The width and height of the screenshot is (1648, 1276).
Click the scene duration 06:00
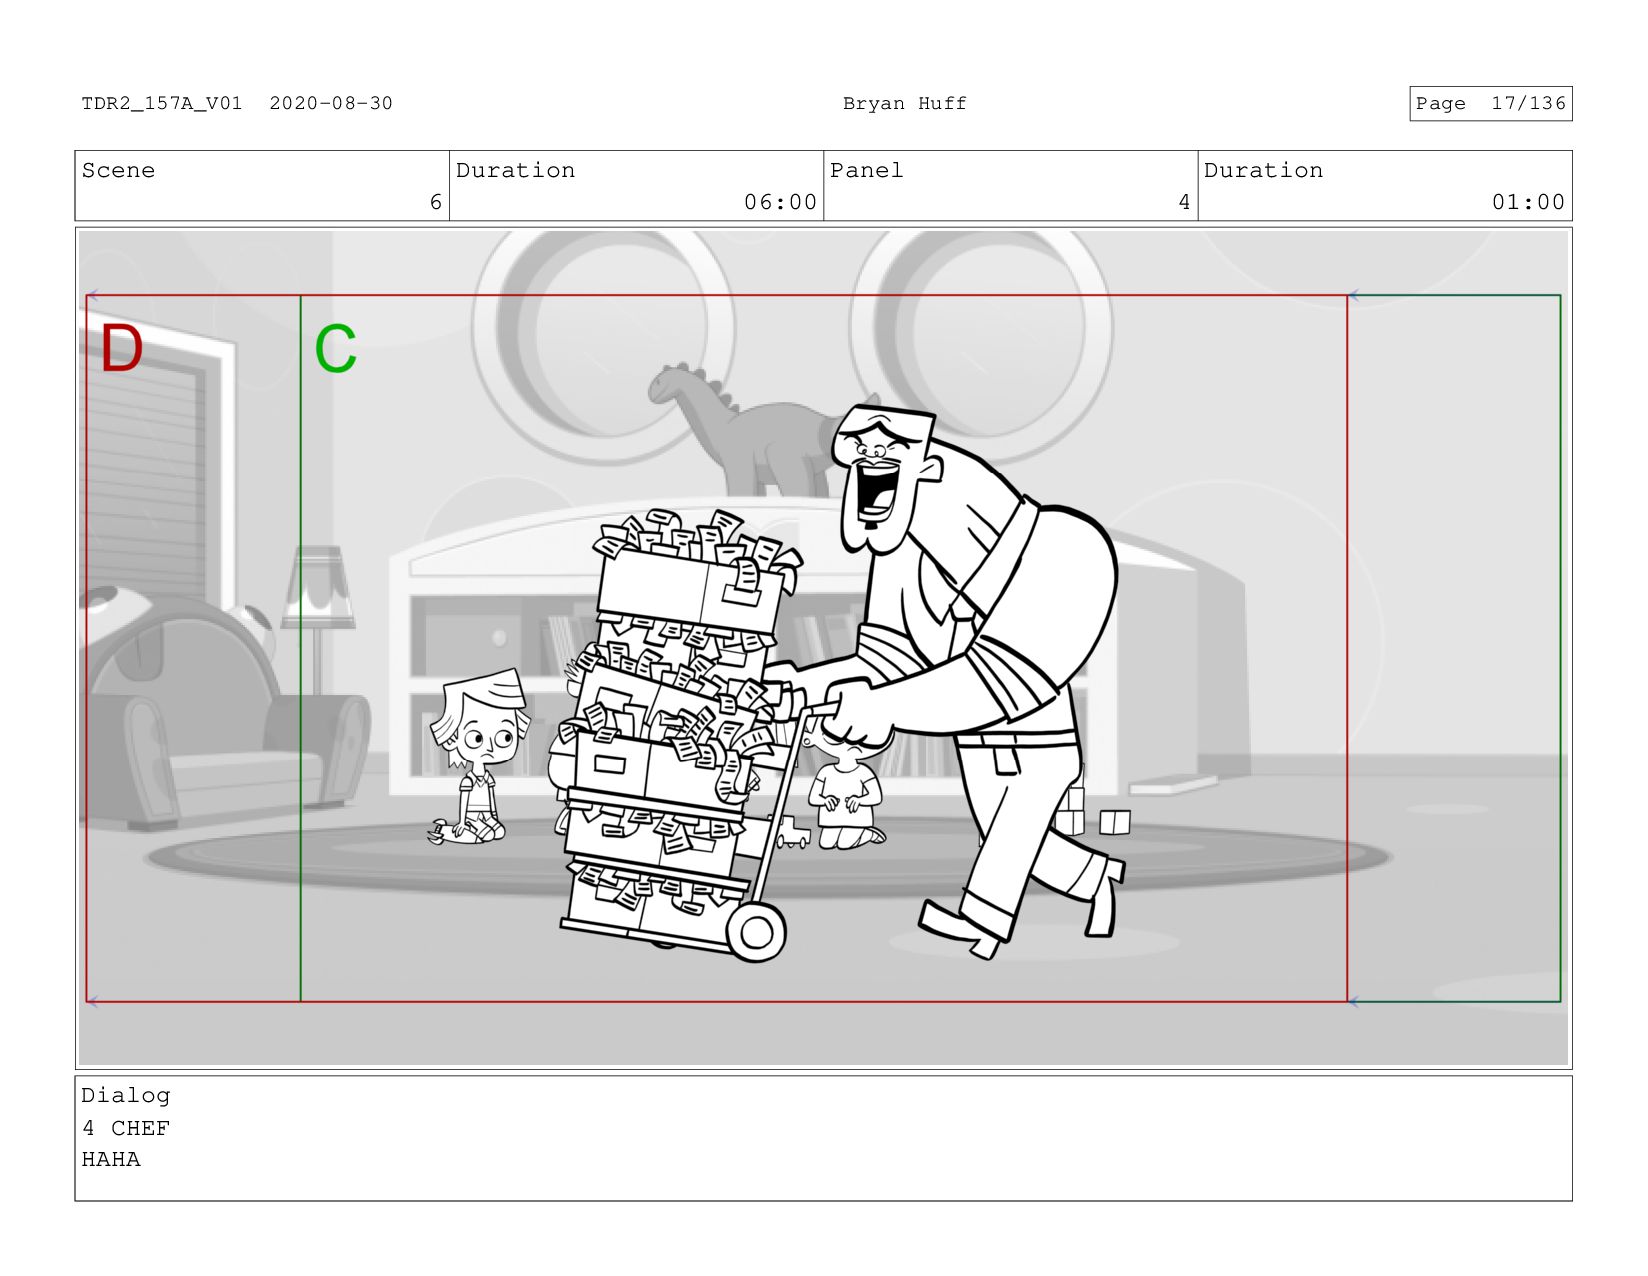[780, 202]
